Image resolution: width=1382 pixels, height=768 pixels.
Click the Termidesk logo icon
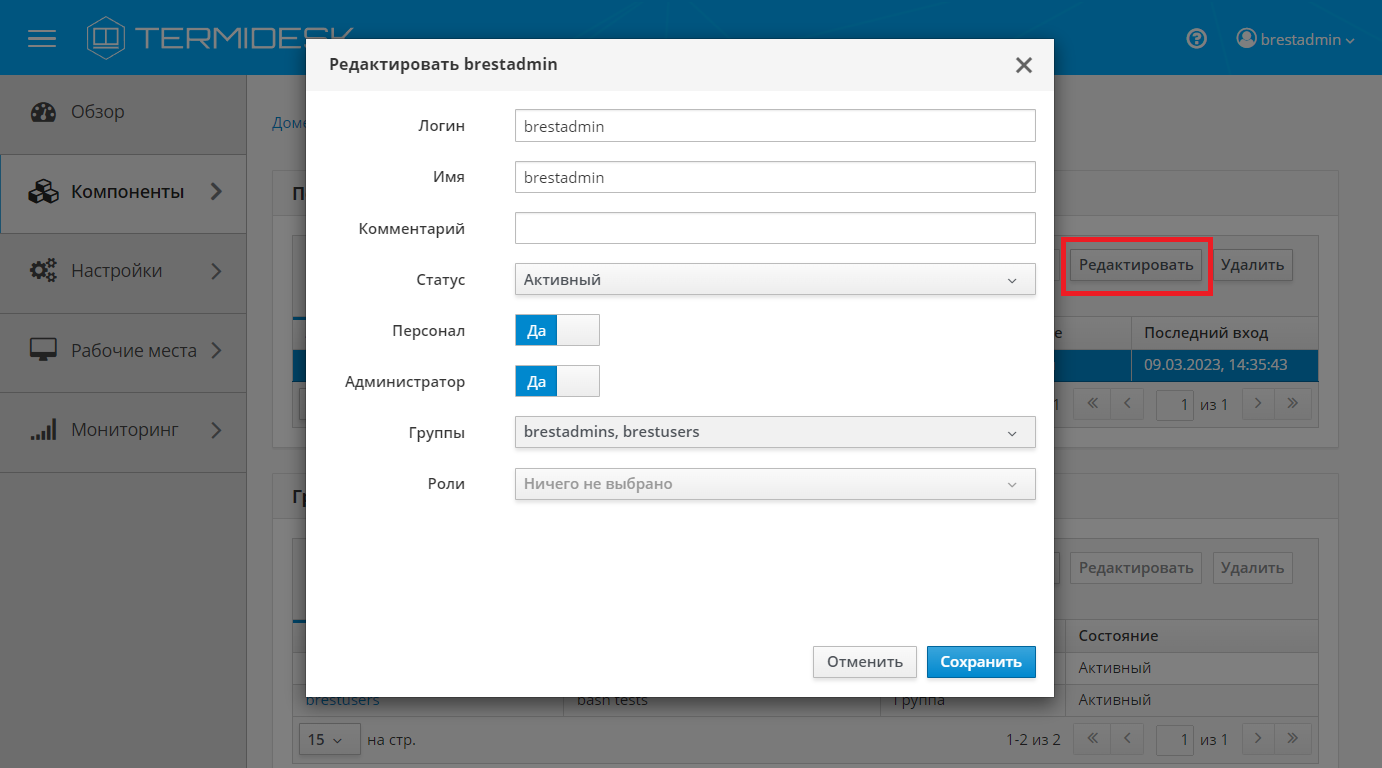click(105, 38)
